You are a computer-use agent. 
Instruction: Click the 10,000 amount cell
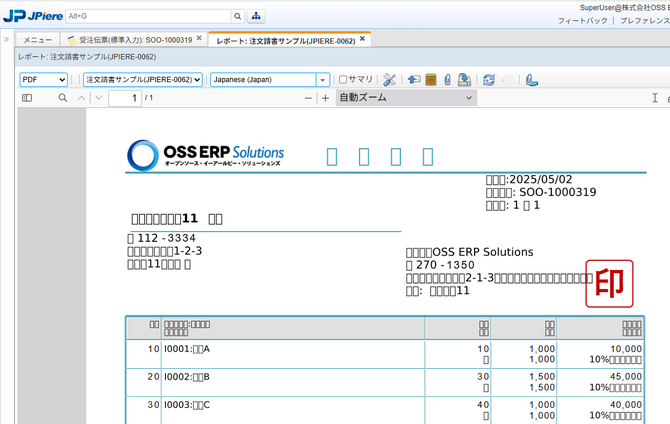coord(626,349)
